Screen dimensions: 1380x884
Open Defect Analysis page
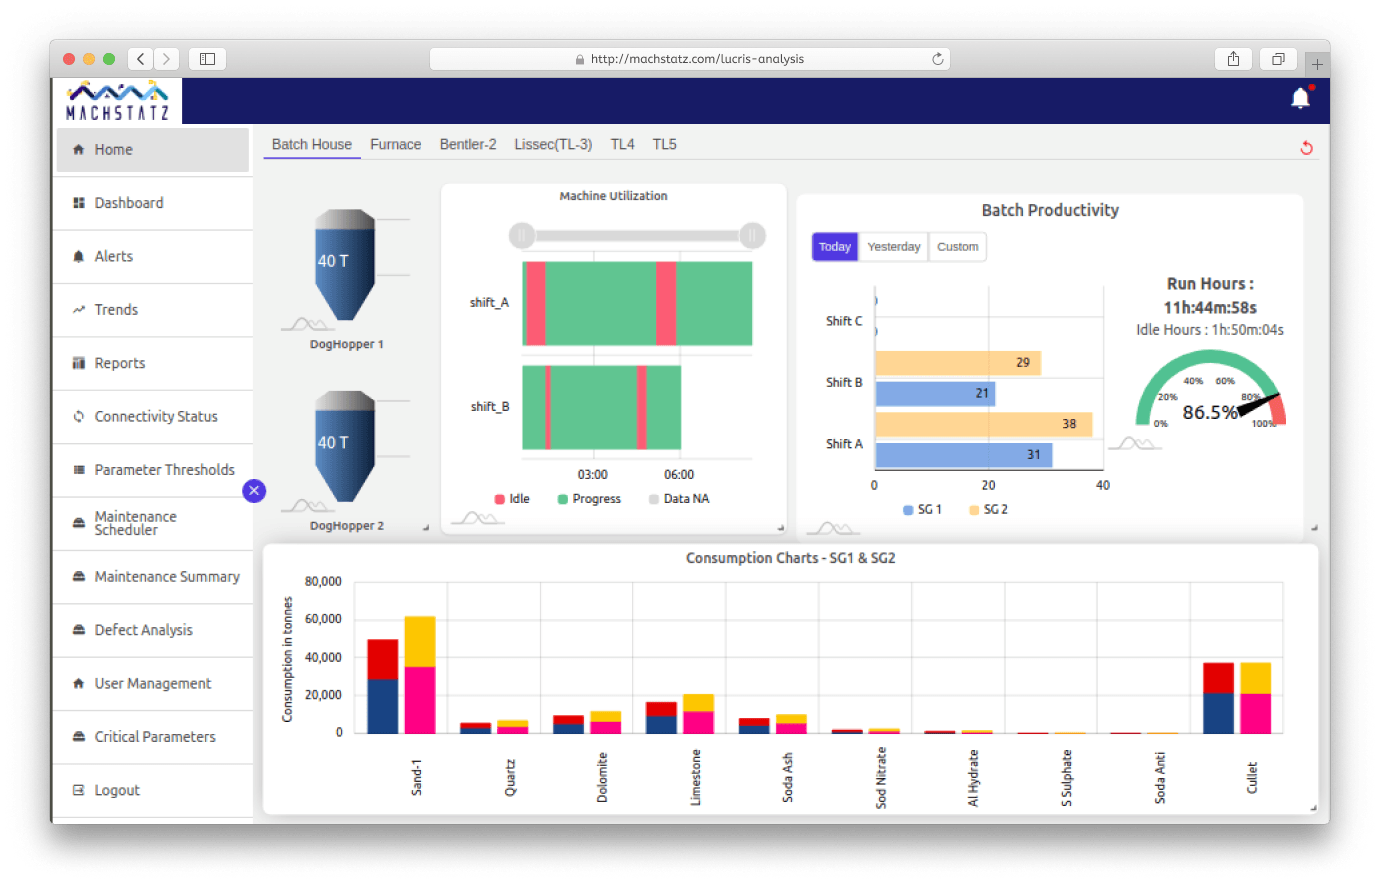143,630
